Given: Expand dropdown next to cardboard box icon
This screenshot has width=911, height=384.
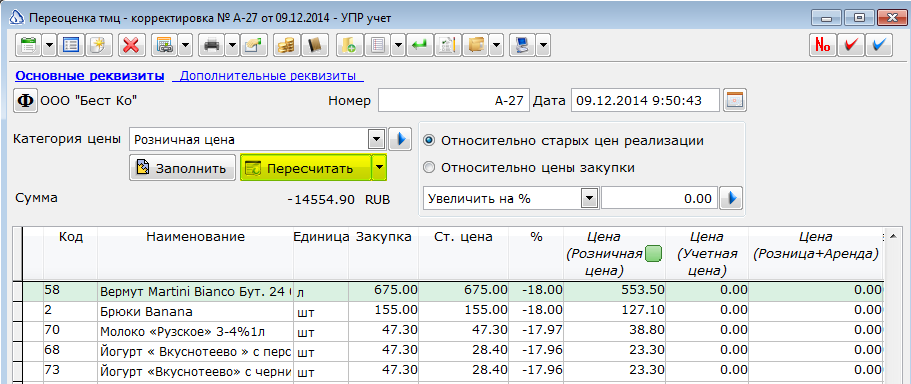Looking at the screenshot, I should 497,45.
